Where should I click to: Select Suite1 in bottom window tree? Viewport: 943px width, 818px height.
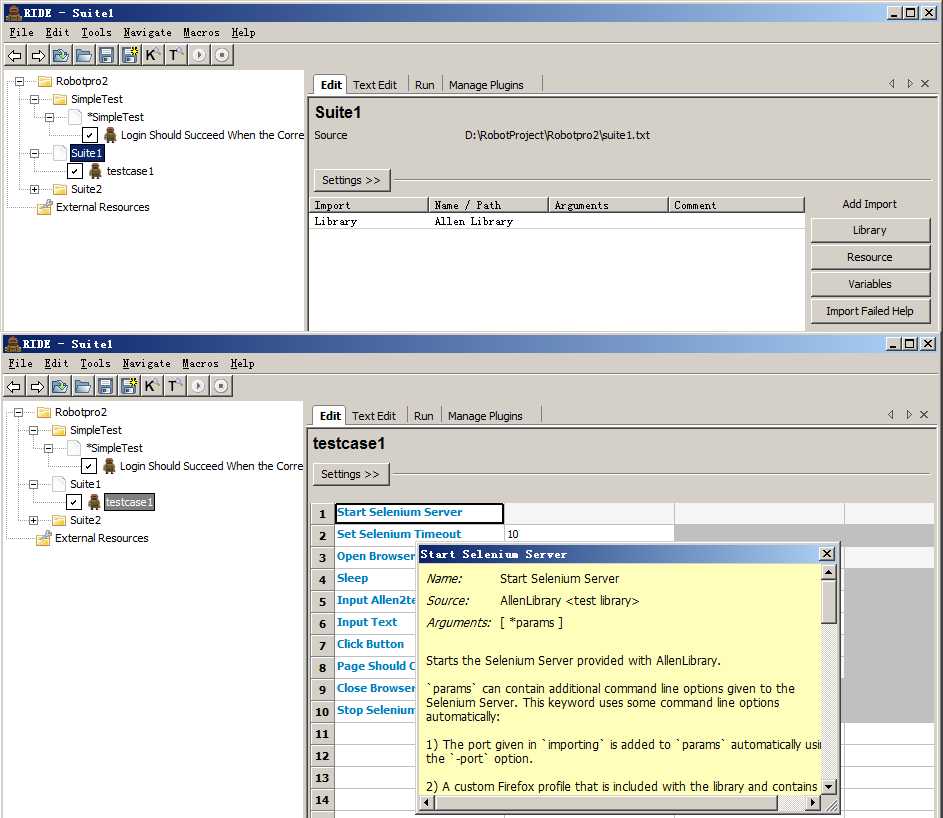click(85, 484)
